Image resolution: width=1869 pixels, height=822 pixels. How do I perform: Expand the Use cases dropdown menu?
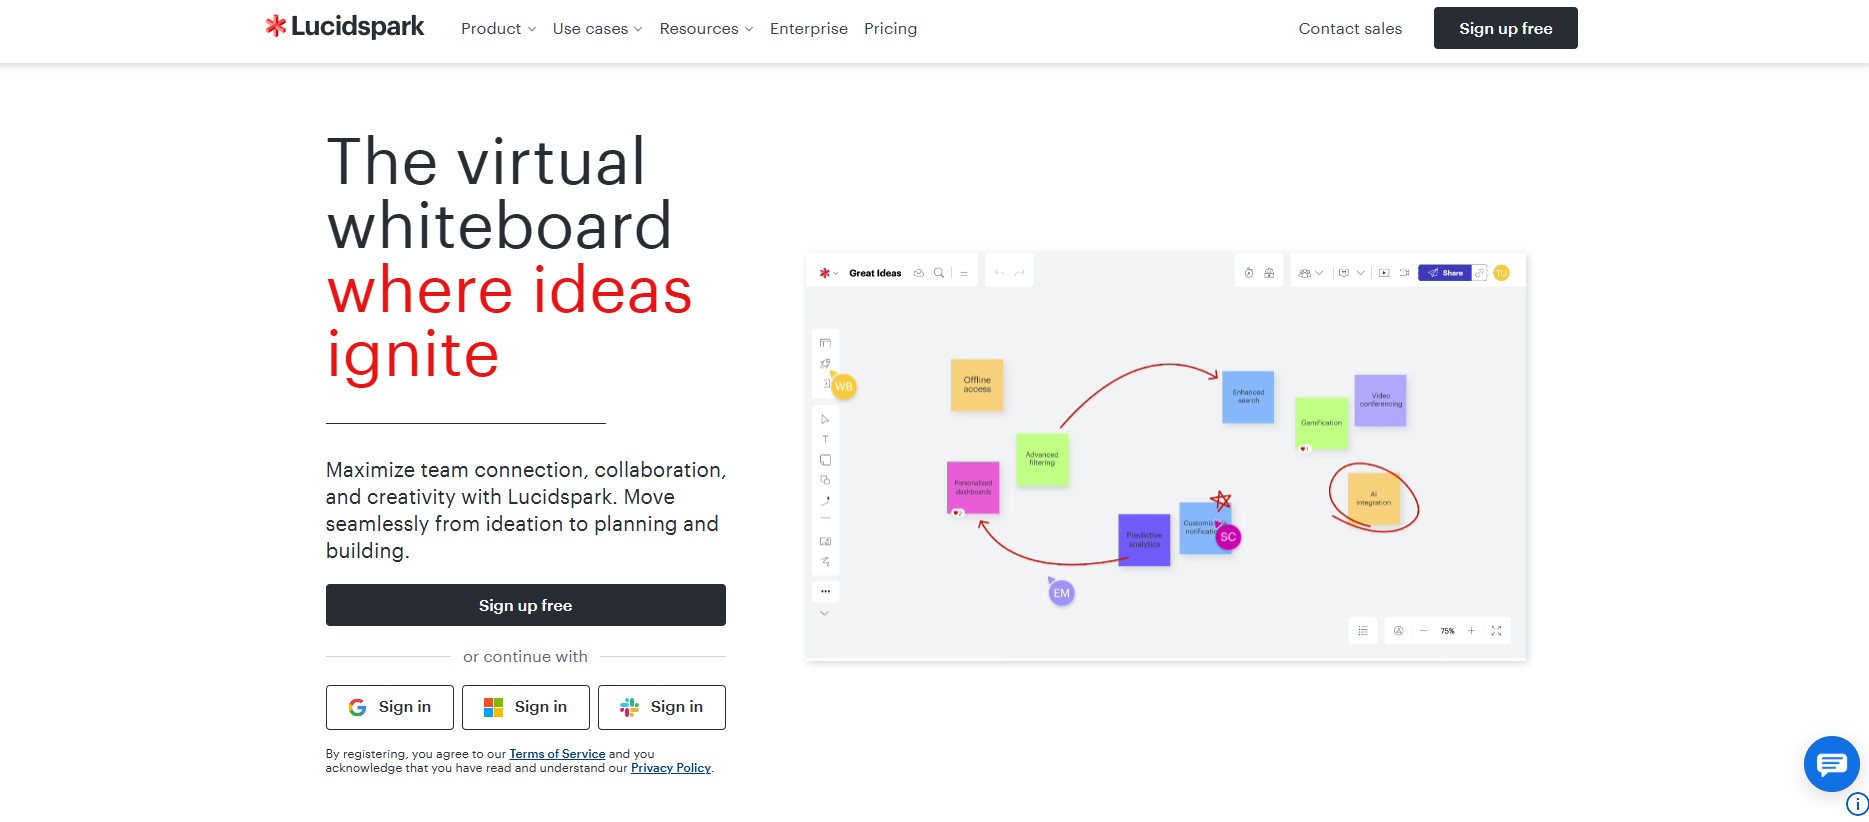pos(597,29)
